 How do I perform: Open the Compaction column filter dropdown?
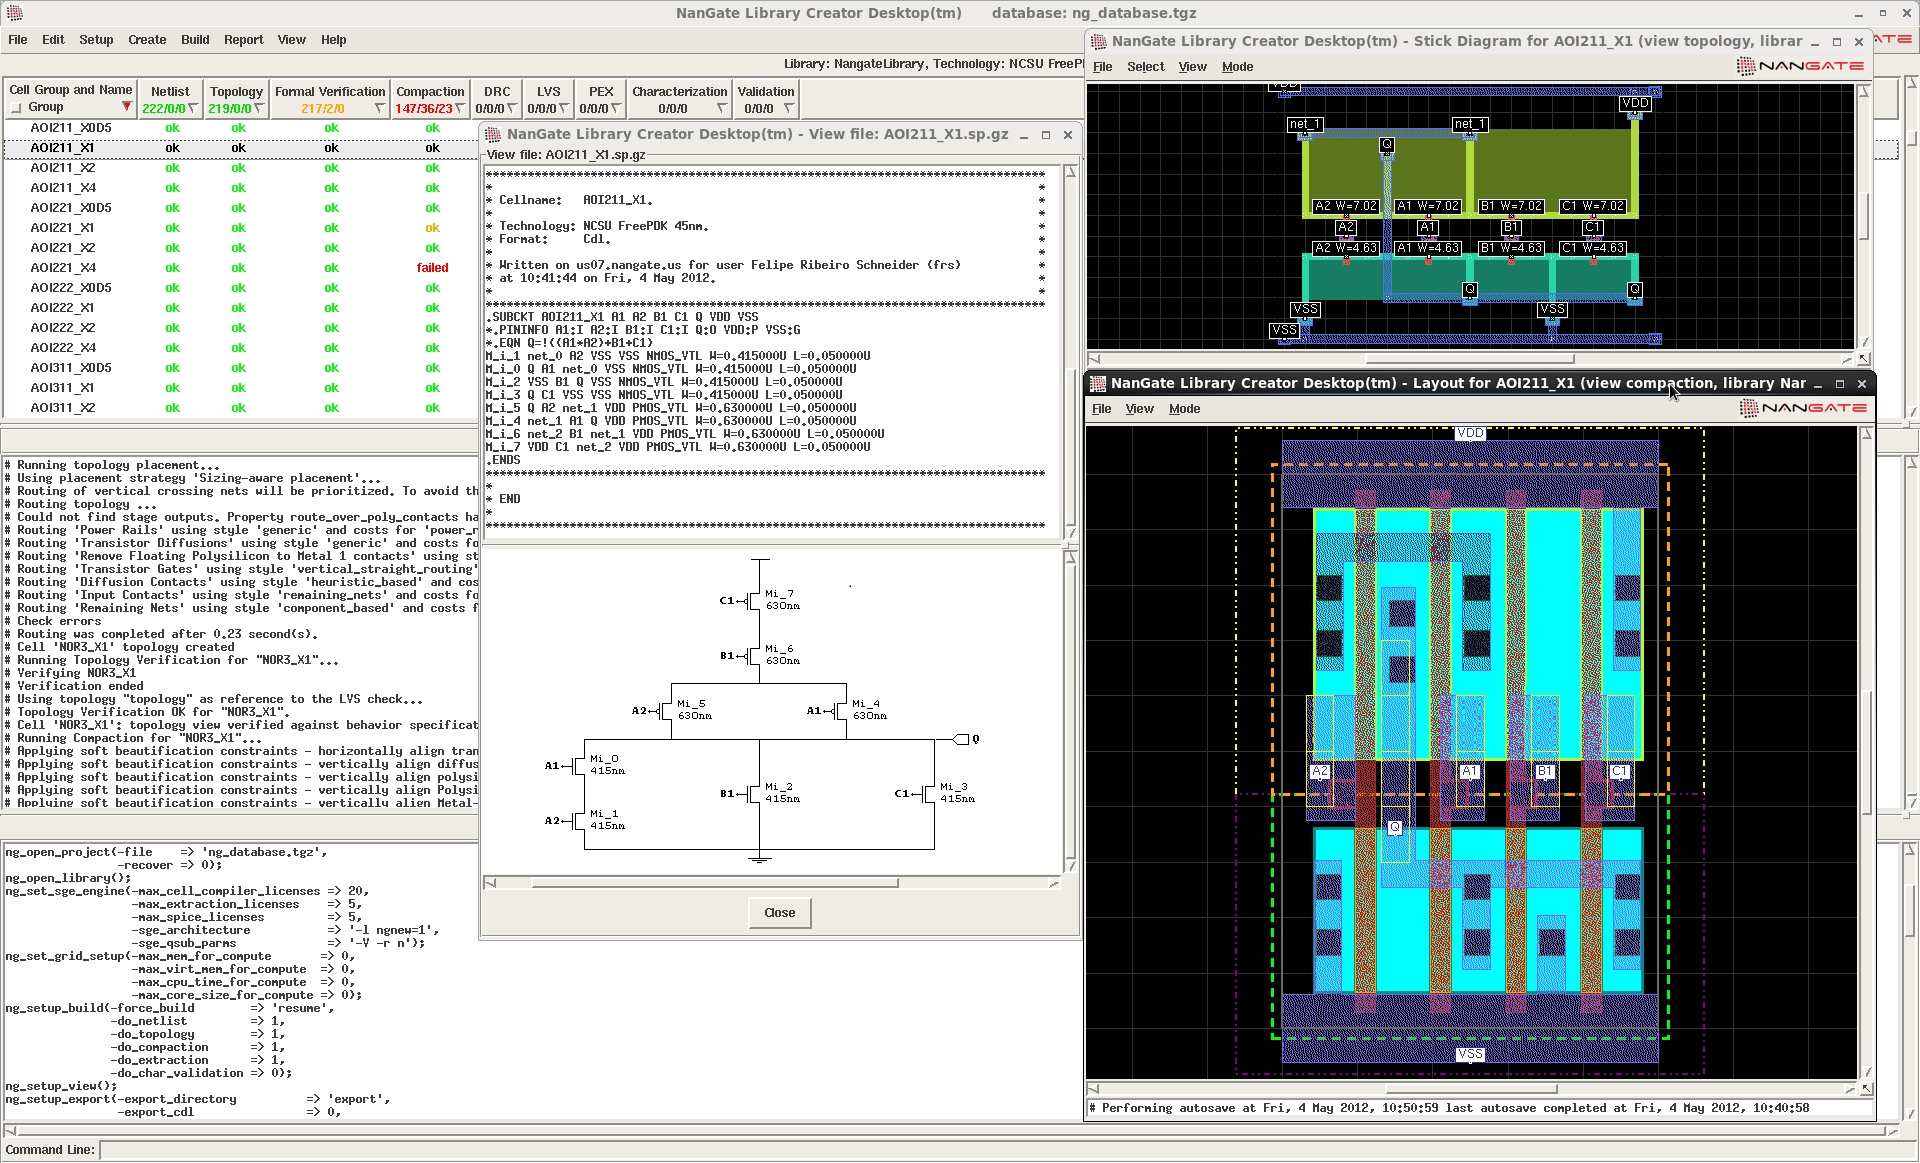(460, 108)
